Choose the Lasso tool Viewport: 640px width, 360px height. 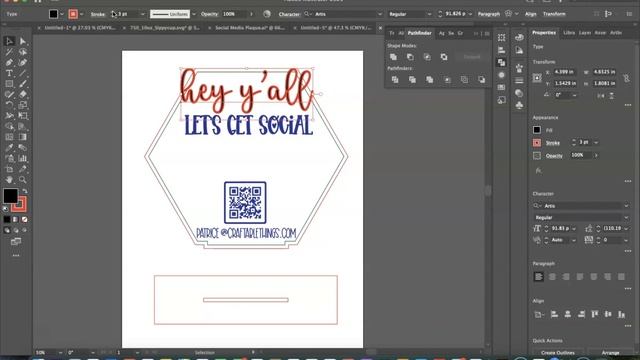(23, 52)
